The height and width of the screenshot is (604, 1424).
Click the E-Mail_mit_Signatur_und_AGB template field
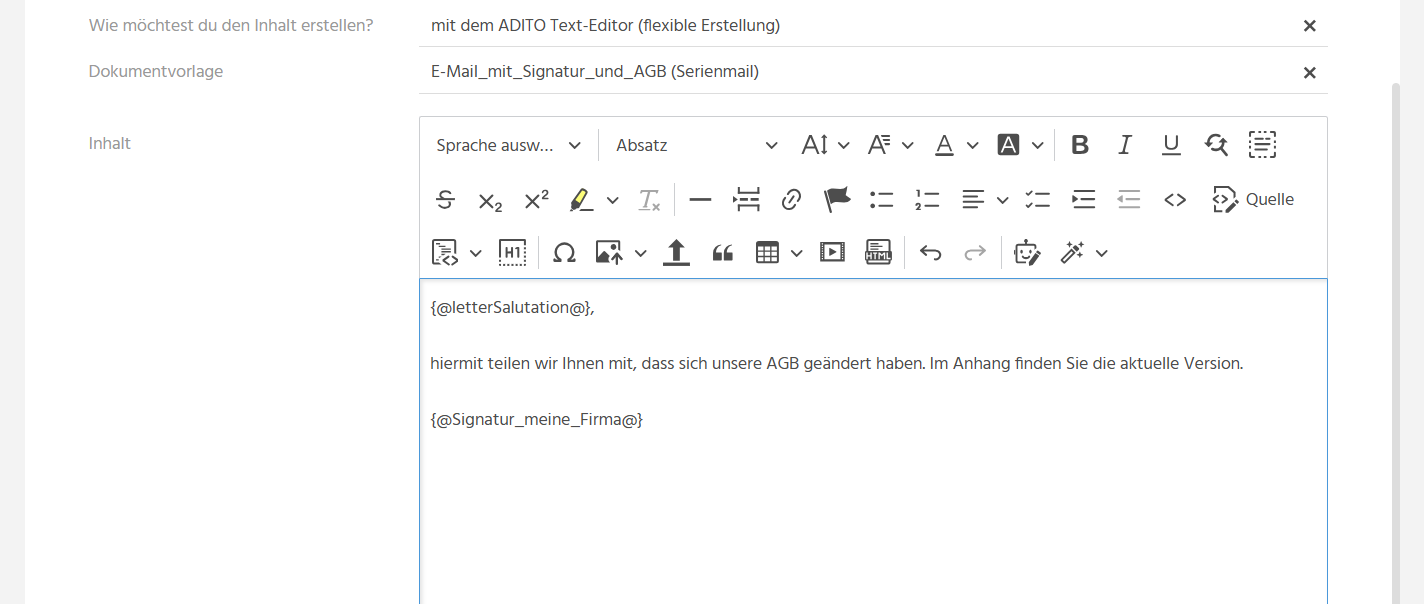point(873,71)
